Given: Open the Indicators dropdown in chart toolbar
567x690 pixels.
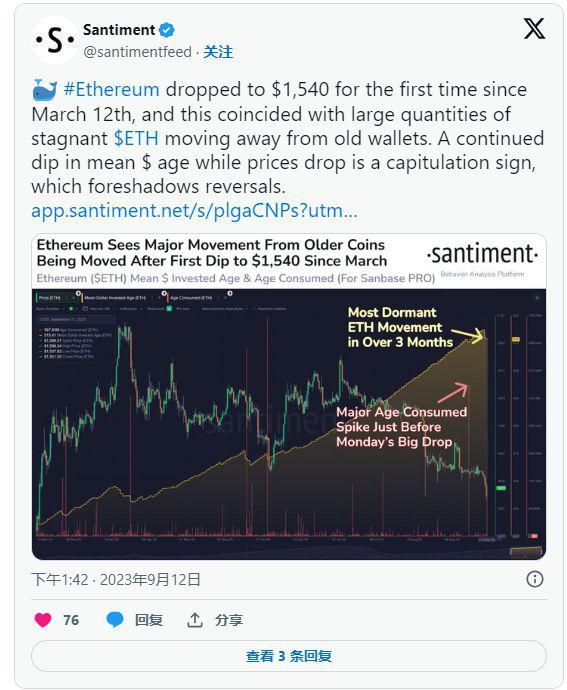Looking at the screenshot, I should pos(129,309).
